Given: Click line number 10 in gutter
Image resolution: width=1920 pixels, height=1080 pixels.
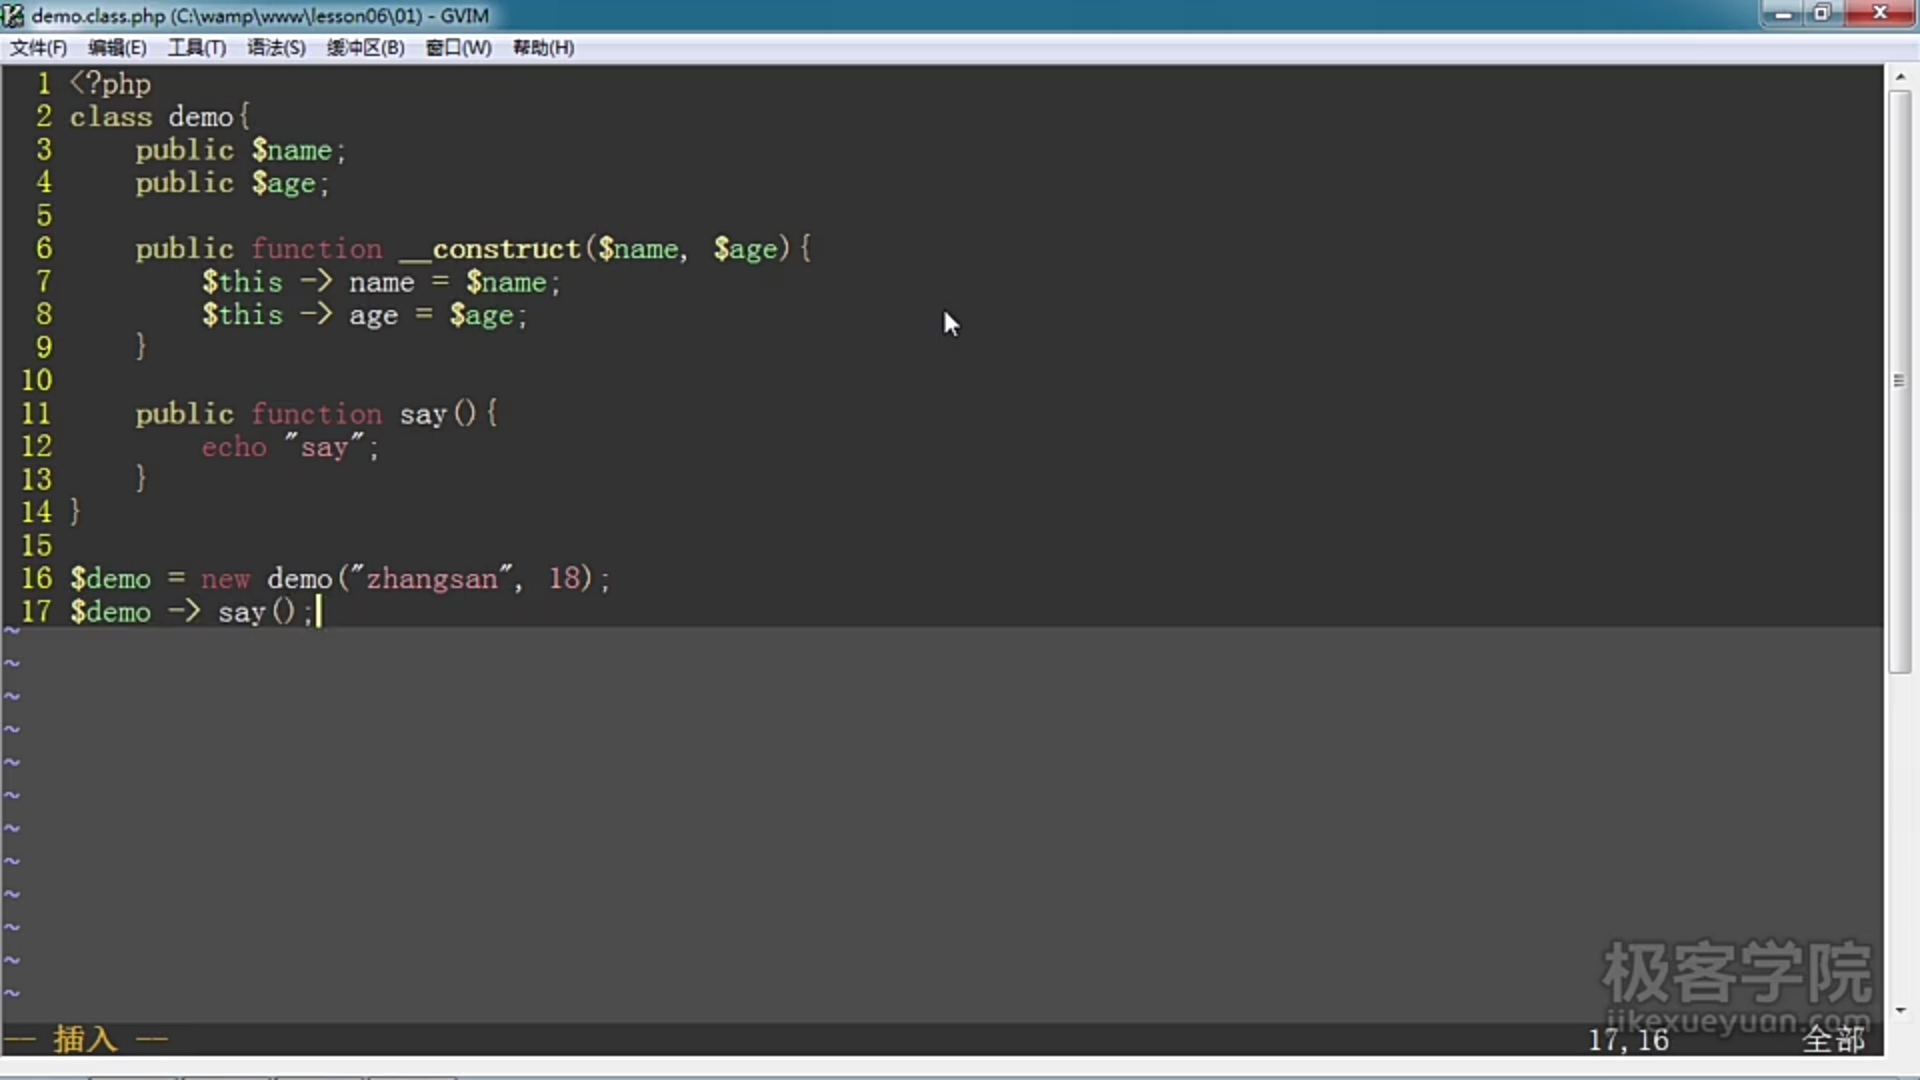Looking at the screenshot, I should (x=37, y=380).
